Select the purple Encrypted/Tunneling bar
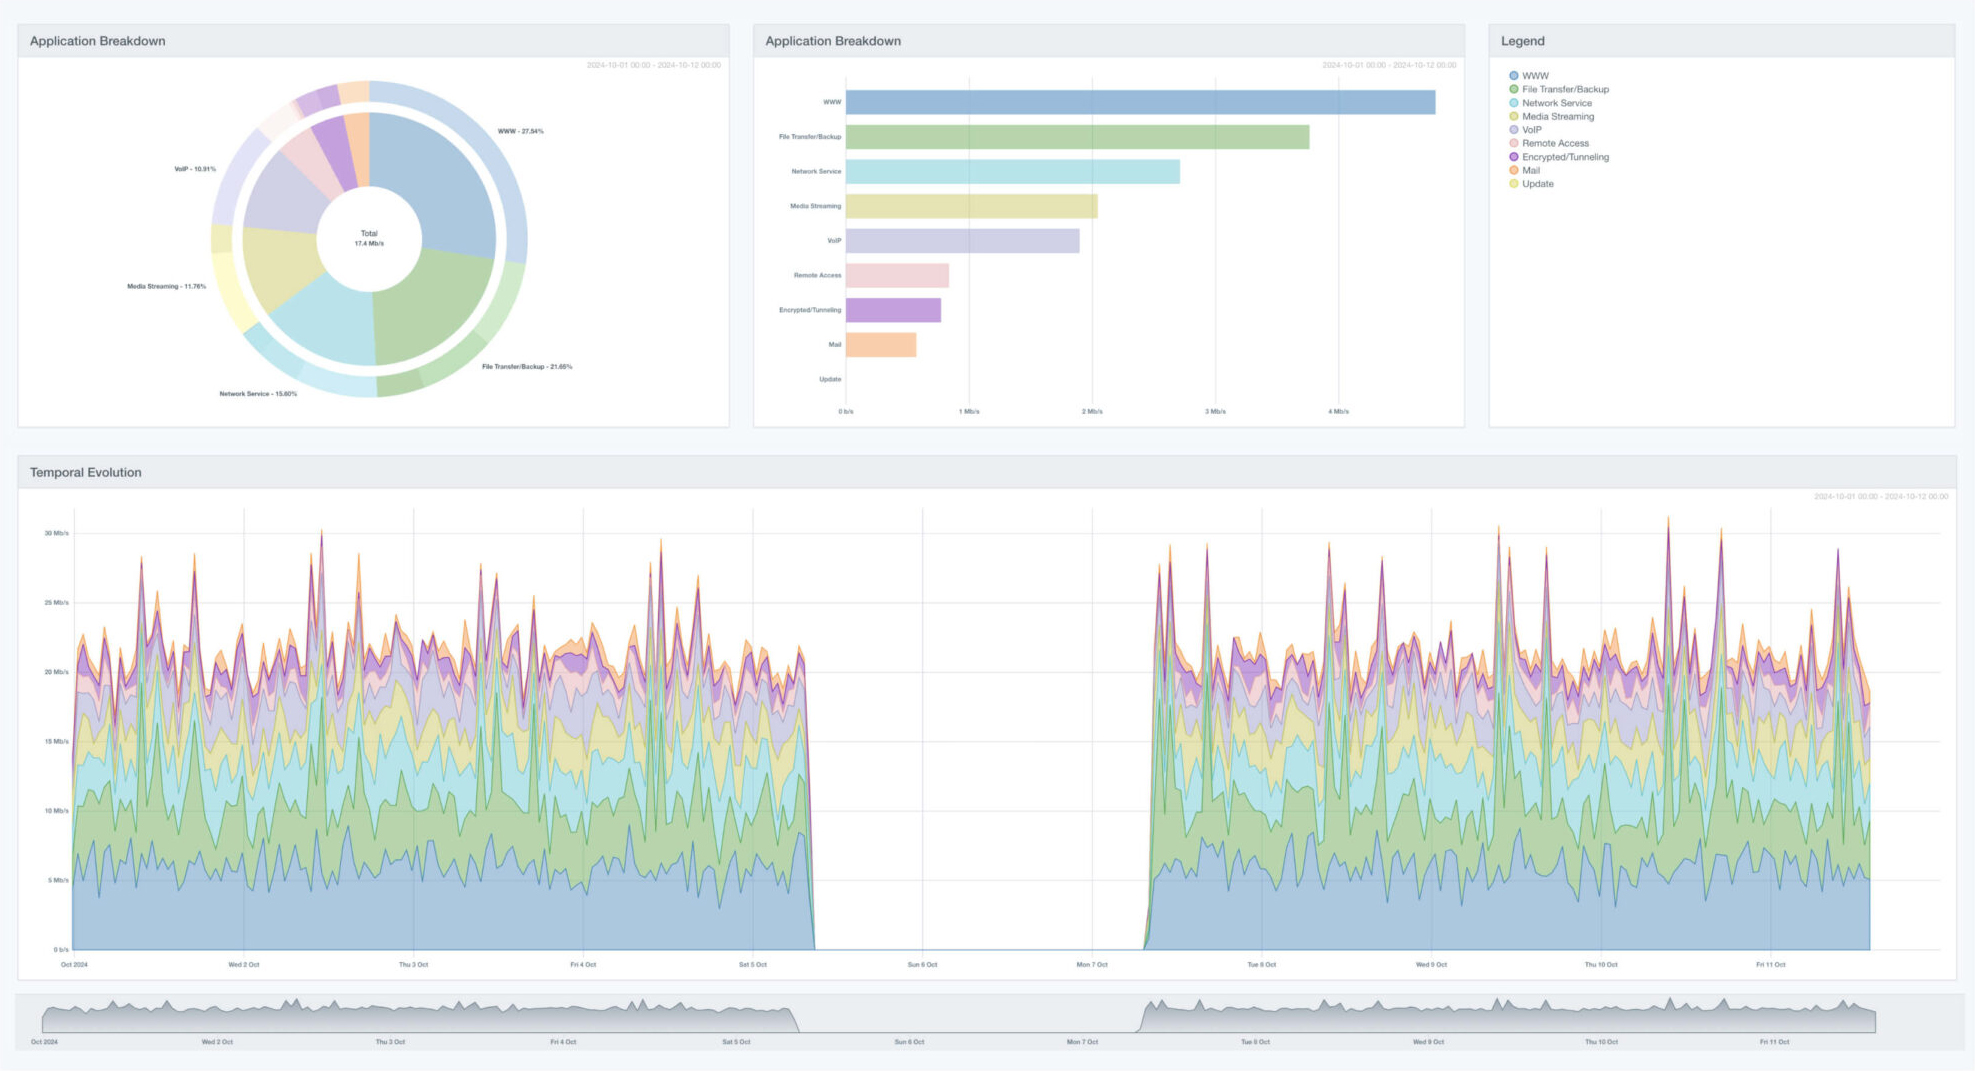 tap(893, 310)
